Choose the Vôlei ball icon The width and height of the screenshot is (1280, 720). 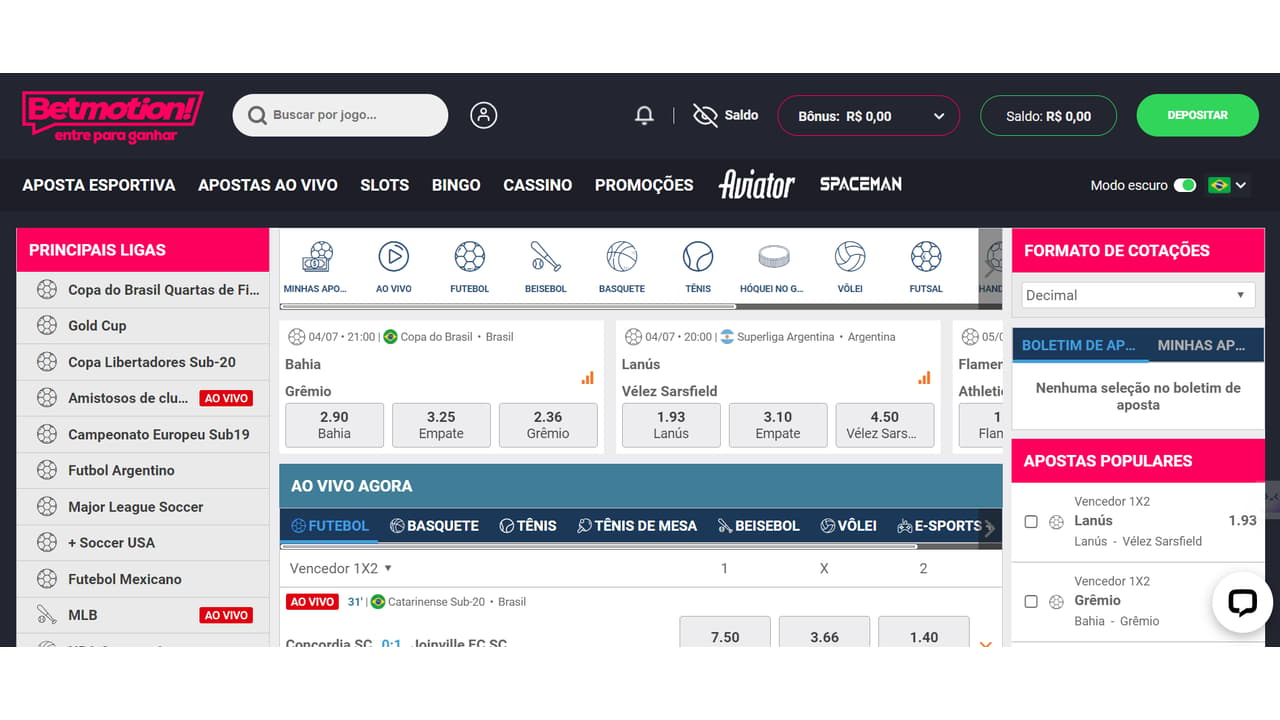[x=850, y=257]
